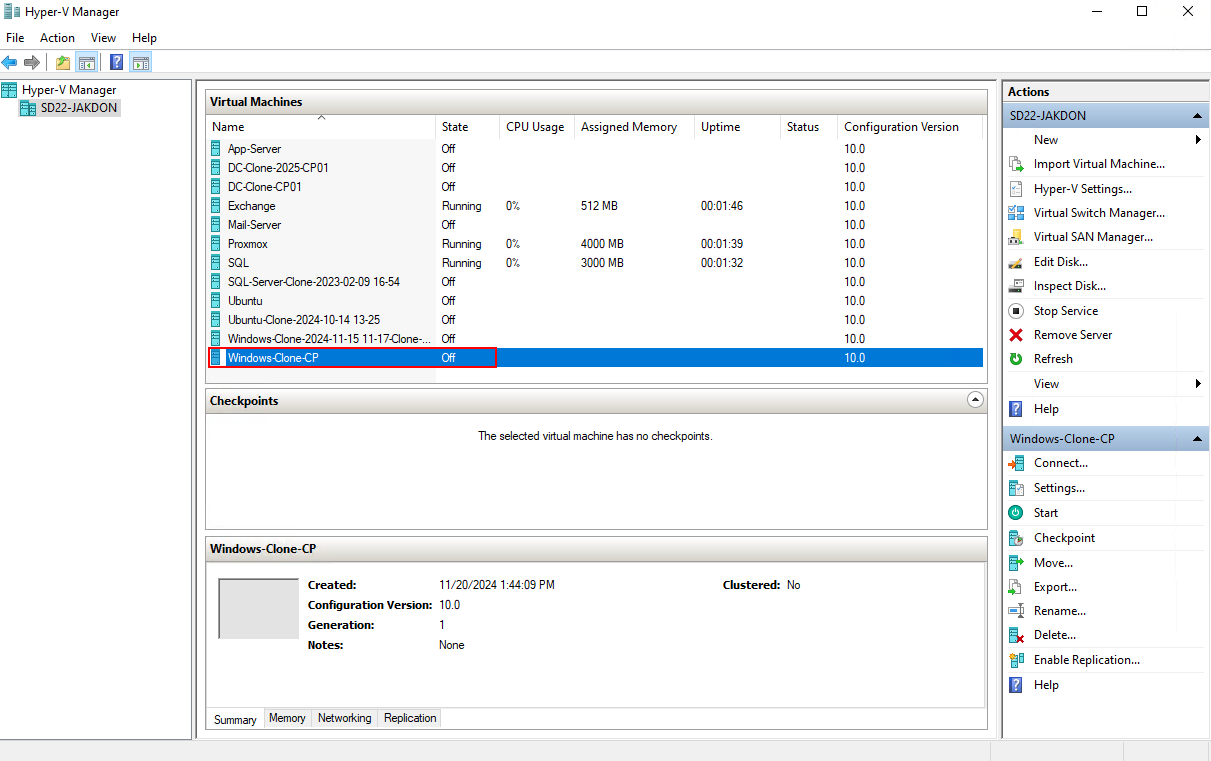This screenshot has height=761, width=1211.
Task: Click the Back arrow toolbar icon
Action: point(10,62)
